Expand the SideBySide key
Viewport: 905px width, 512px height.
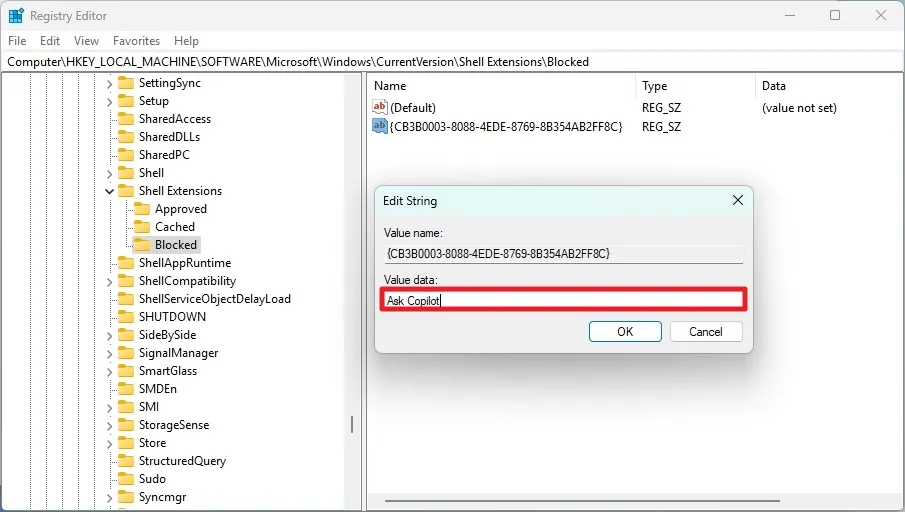109,335
